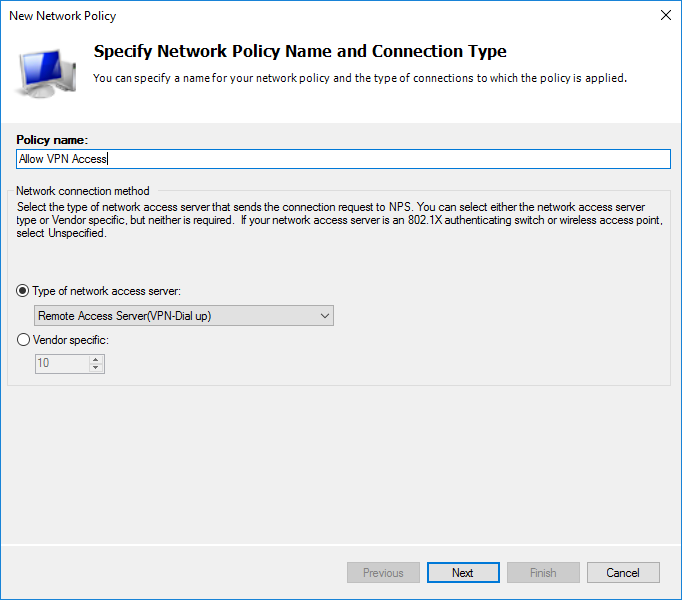This screenshot has width=682, height=600.
Task: Click the greyed-out Finish button
Action: (x=543, y=573)
